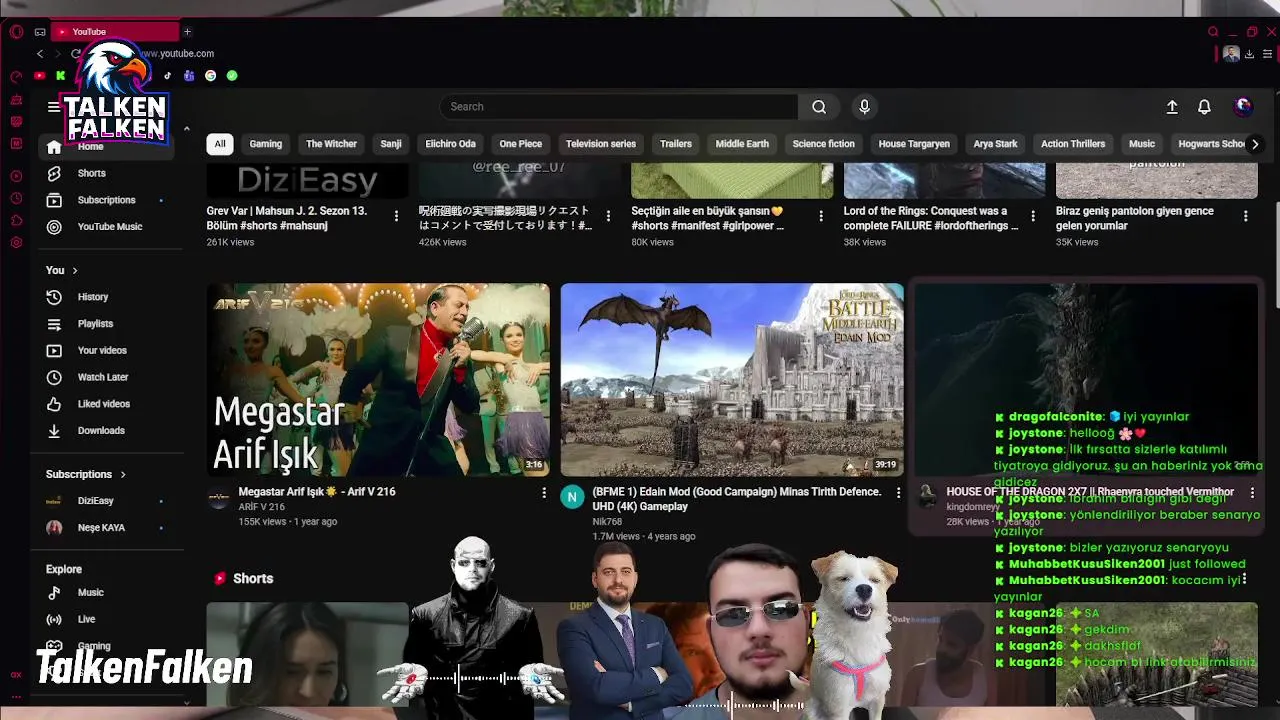Open Your videos in the sidebar
Screen dimensions: 1280x720
[108, 351]
